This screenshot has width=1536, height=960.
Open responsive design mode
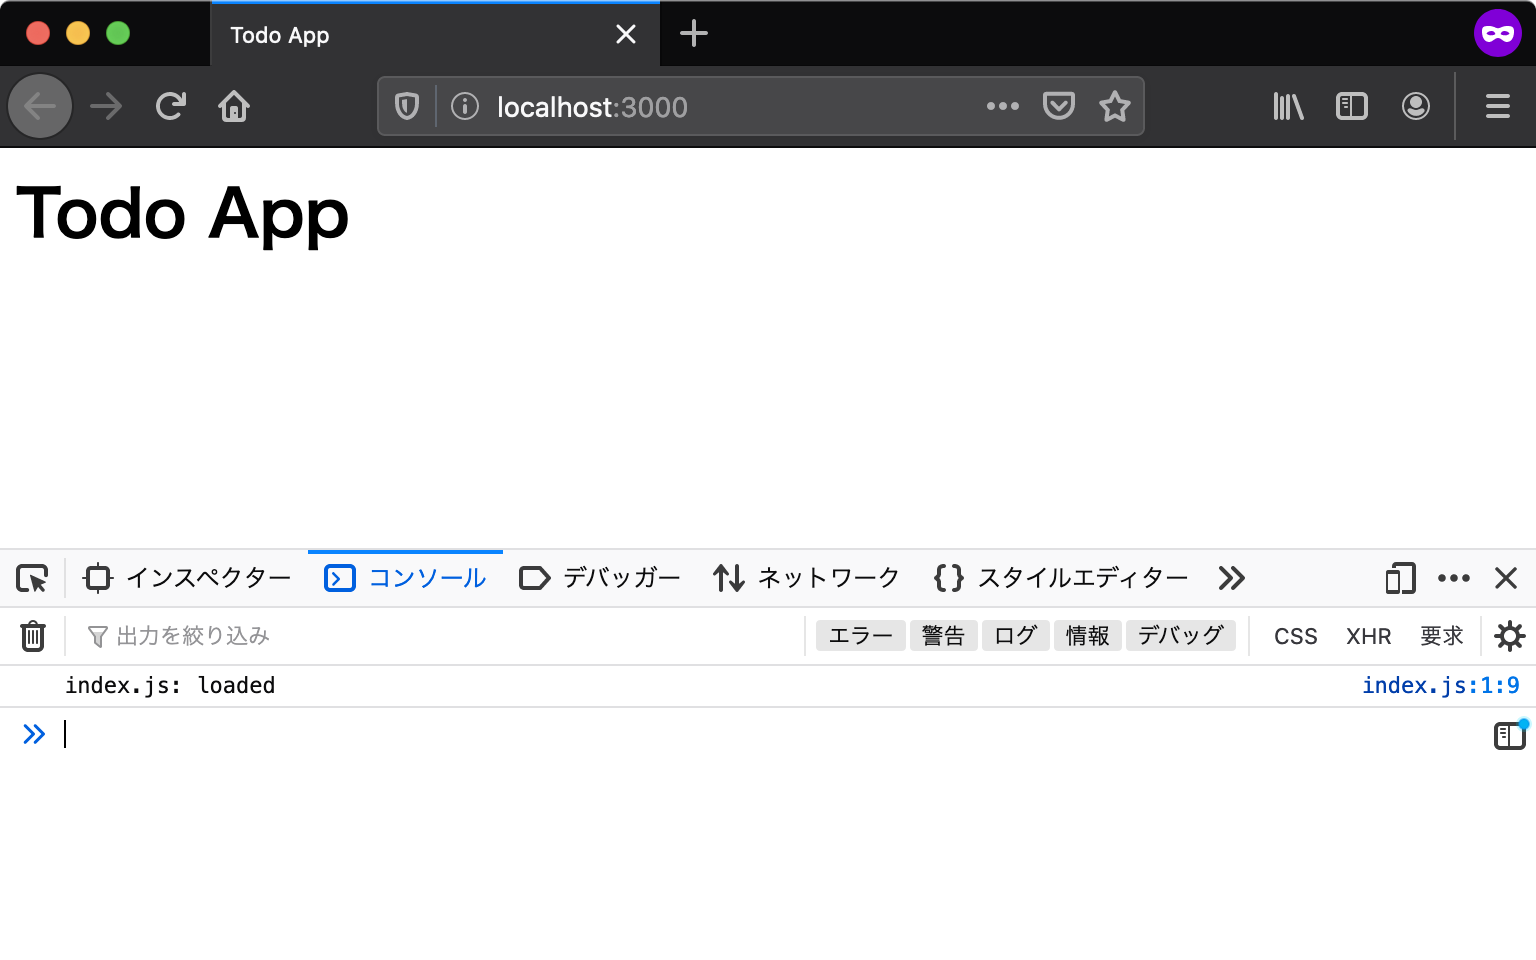coord(1399,578)
